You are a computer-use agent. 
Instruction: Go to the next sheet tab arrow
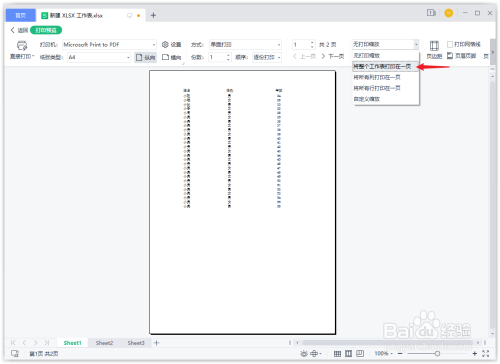(36, 343)
